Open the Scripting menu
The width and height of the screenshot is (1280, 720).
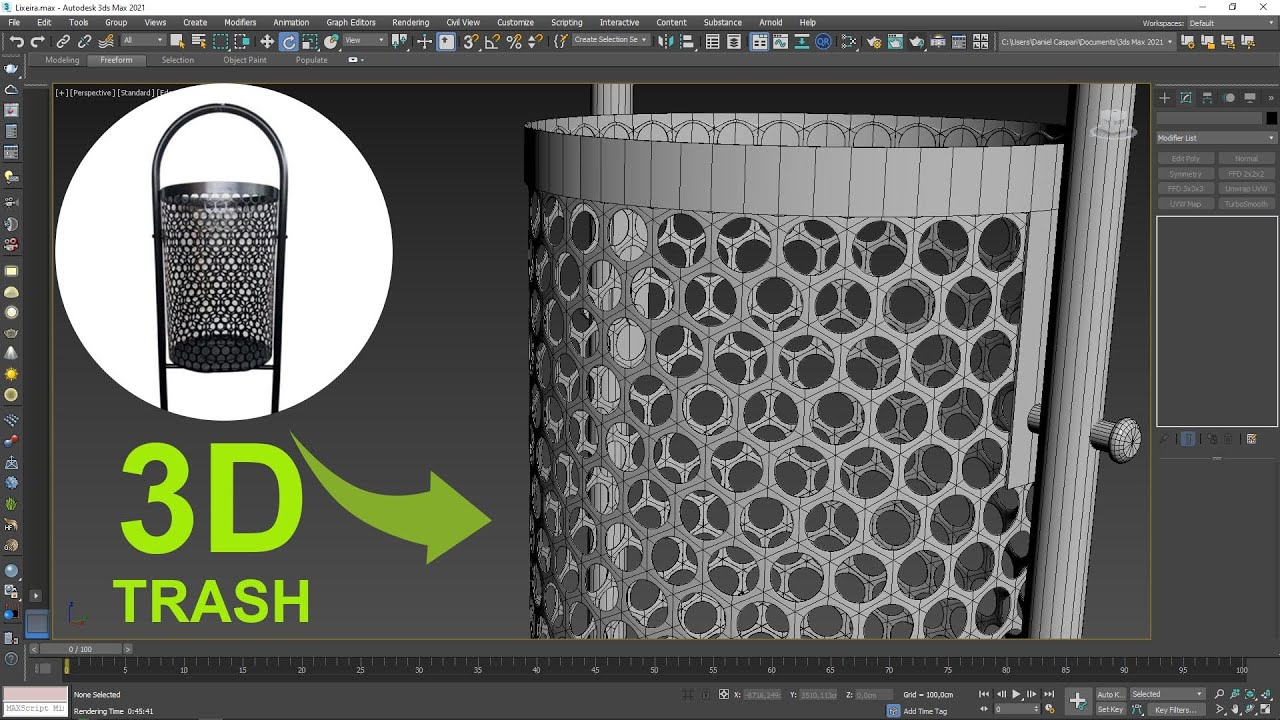click(566, 22)
